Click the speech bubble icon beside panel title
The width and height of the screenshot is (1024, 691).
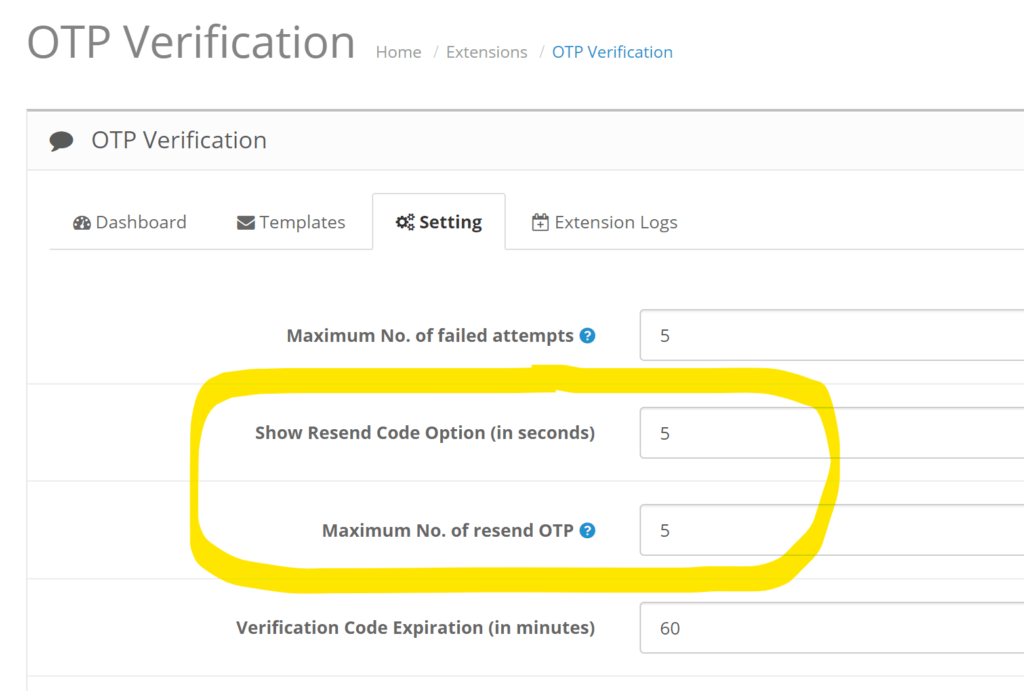click(x=61, y=140)
